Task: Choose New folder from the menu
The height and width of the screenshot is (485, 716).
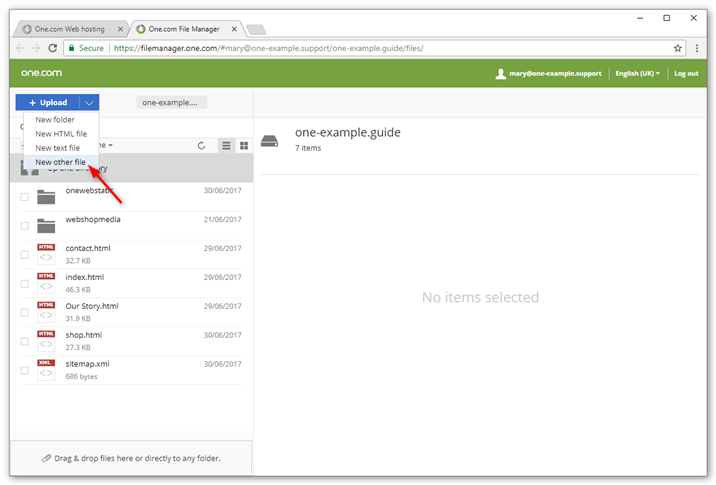Action: pos(61,120)
